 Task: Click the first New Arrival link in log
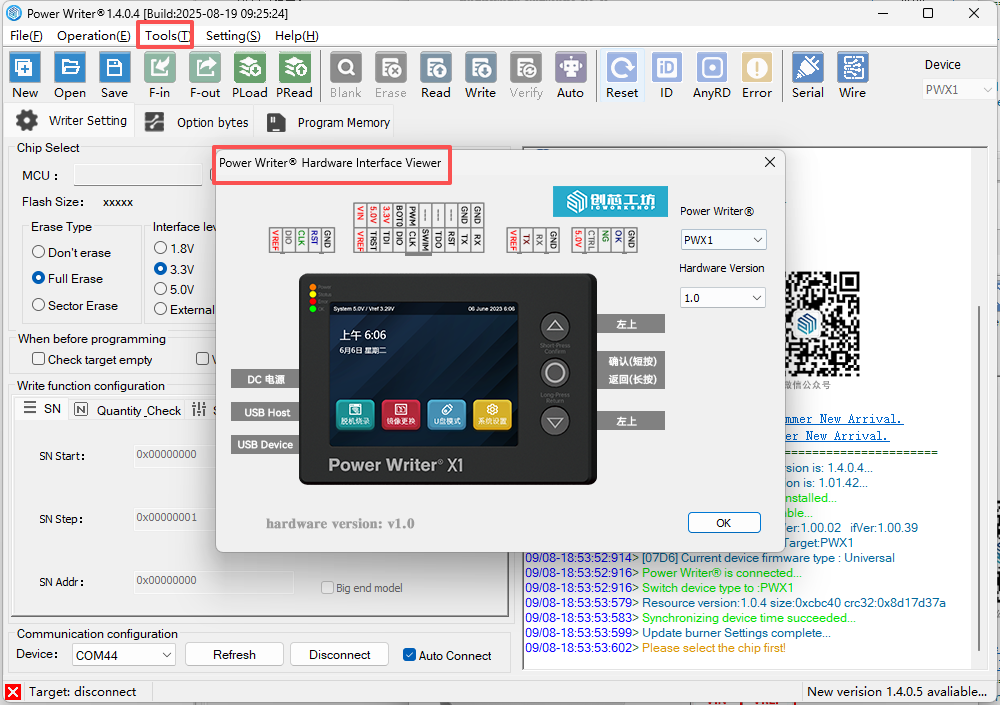click(x=844, y=419)
